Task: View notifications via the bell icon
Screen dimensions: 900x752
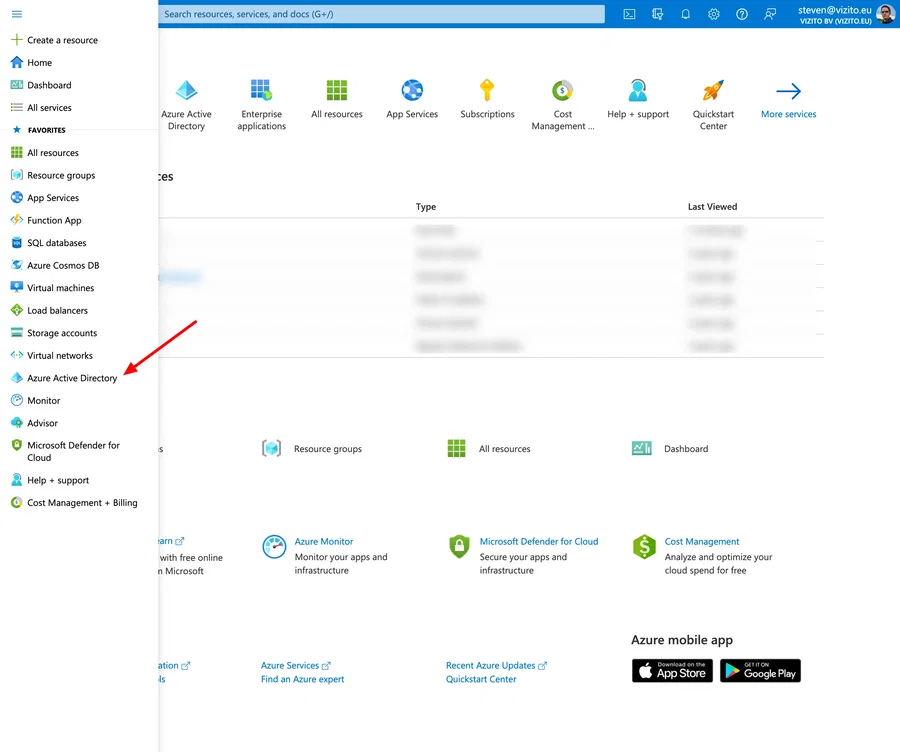Action: click(x=684, y=14)
